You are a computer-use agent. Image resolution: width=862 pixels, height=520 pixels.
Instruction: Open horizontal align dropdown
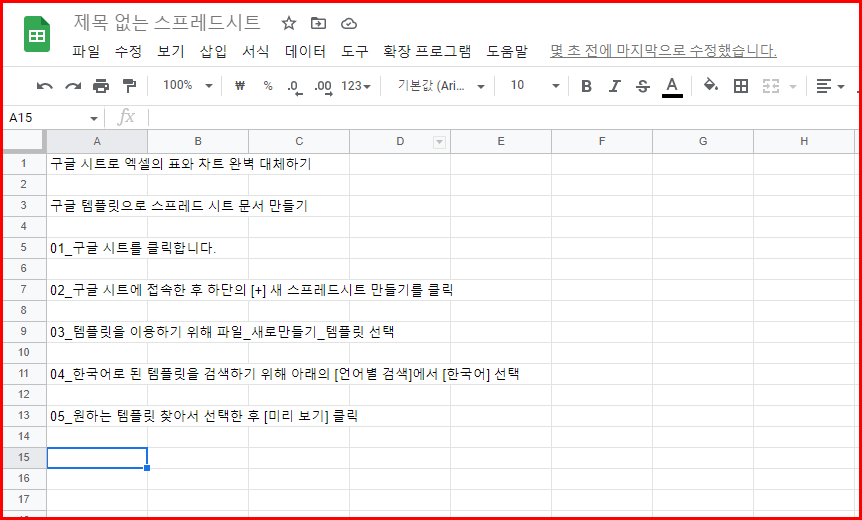(x=830, y=86)
